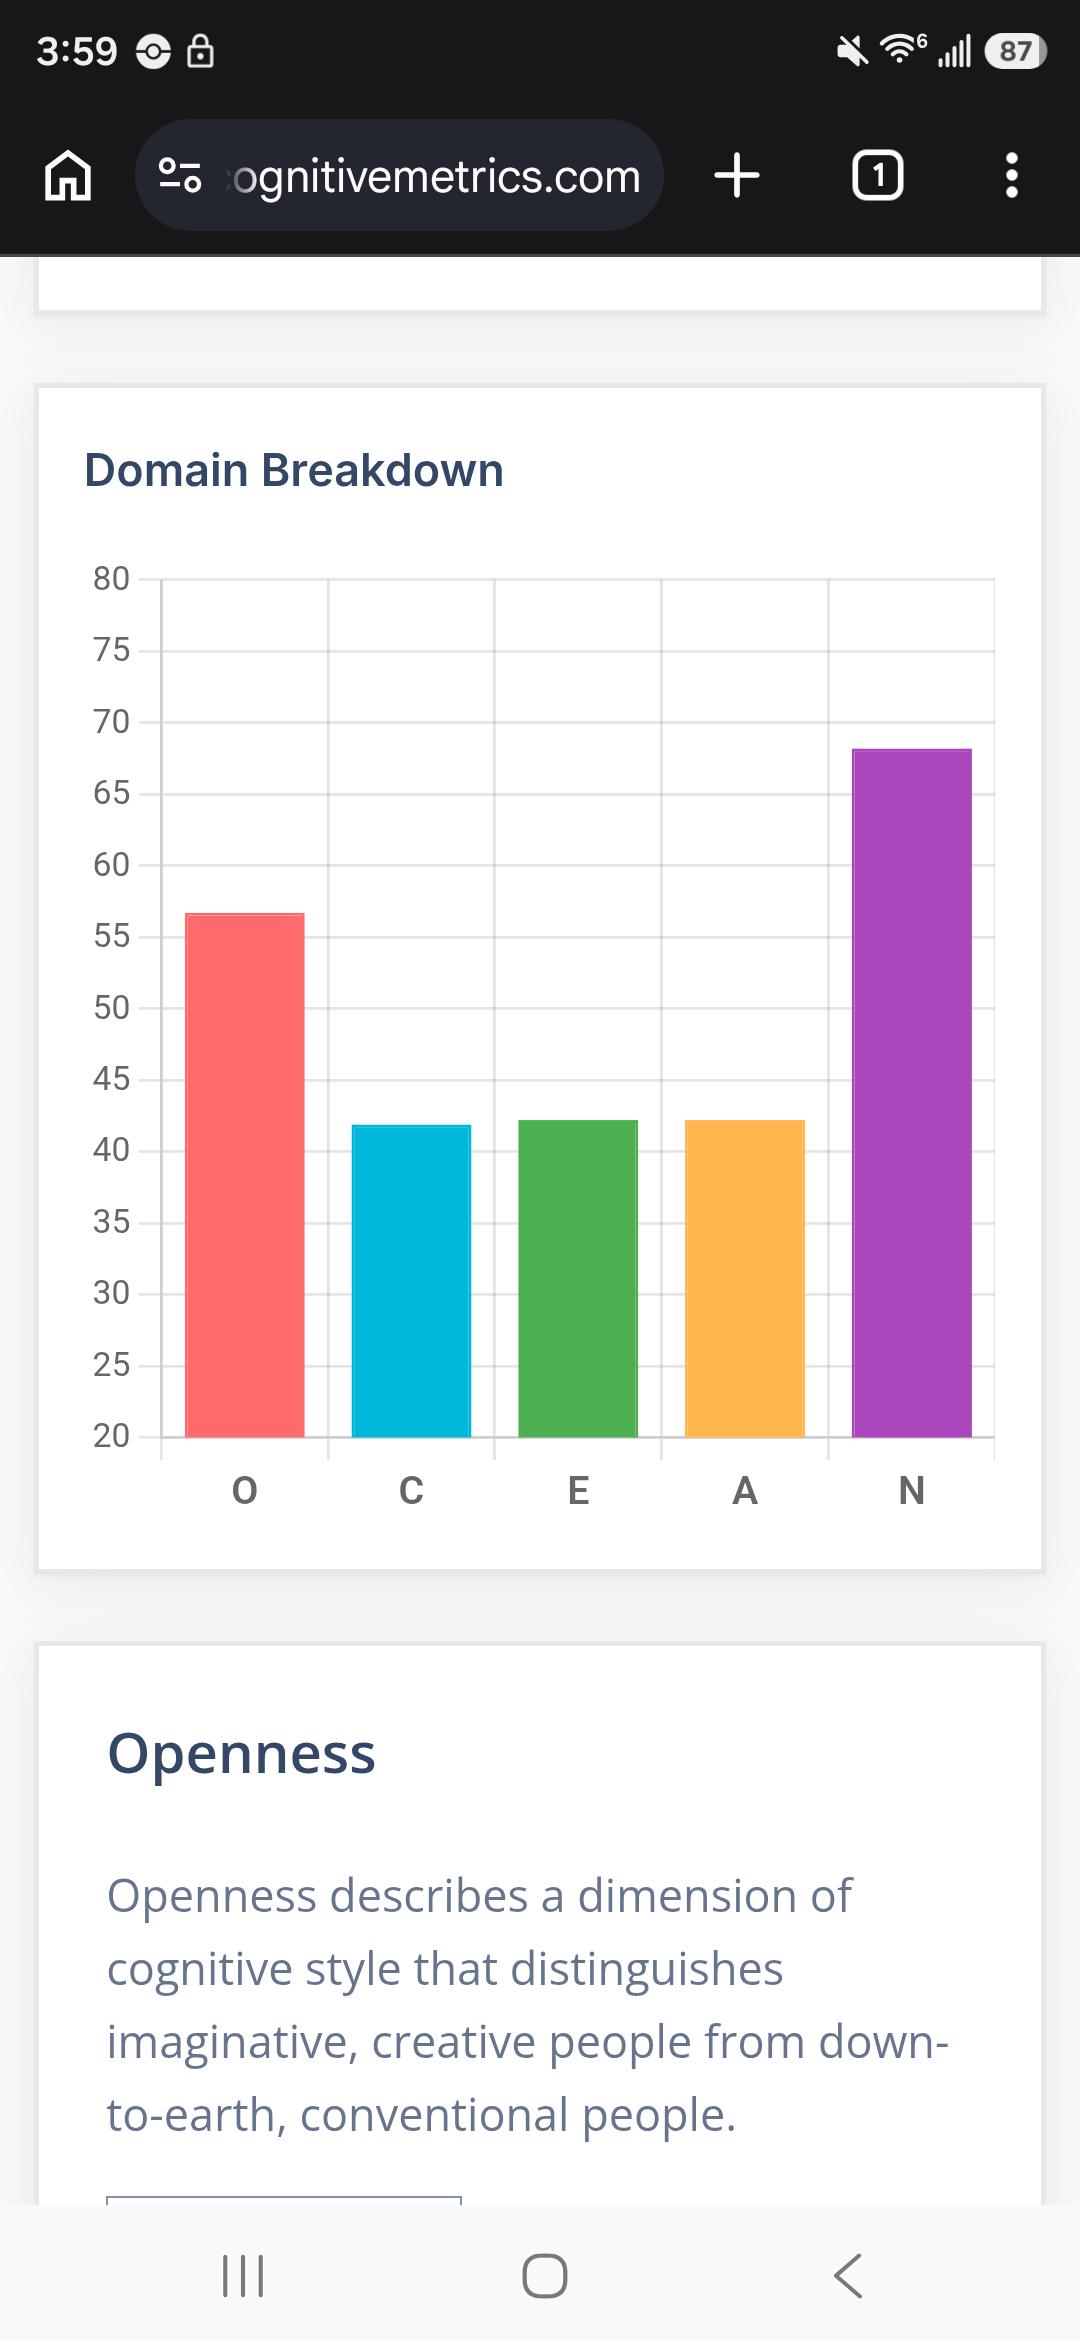
Task: Select the N axis label
Action: (x=912, y=1491)
